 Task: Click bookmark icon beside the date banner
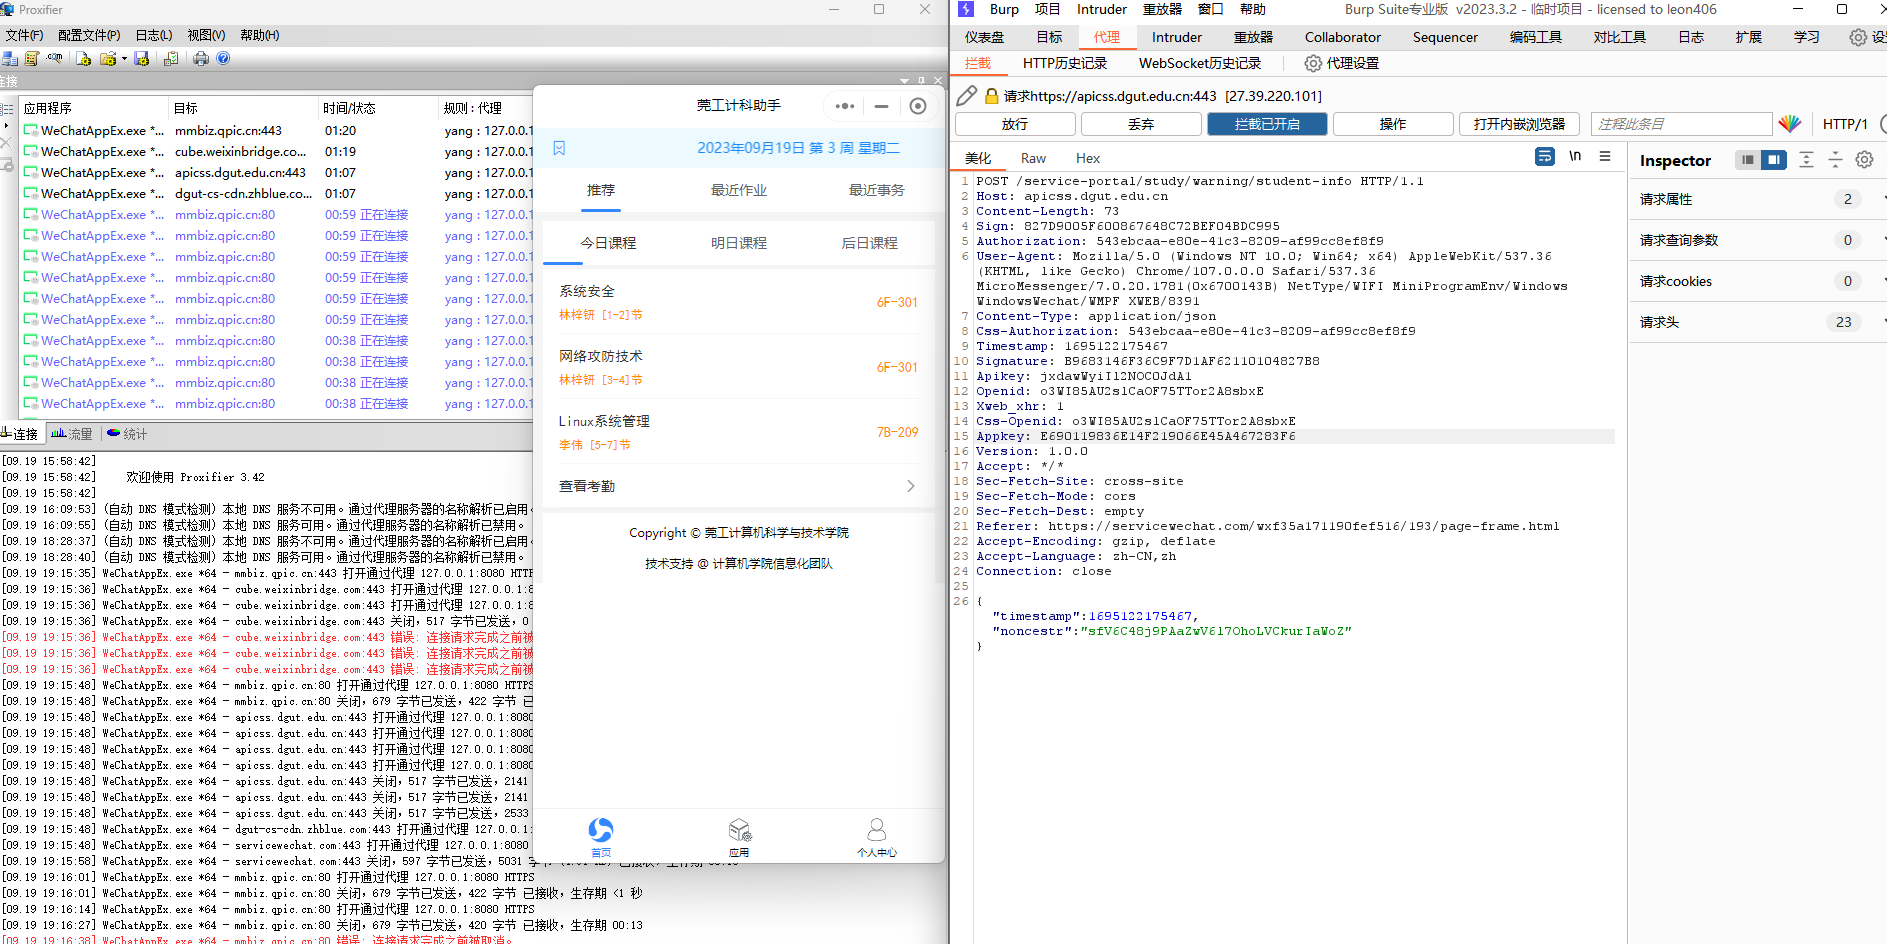(x=559, y=148)
